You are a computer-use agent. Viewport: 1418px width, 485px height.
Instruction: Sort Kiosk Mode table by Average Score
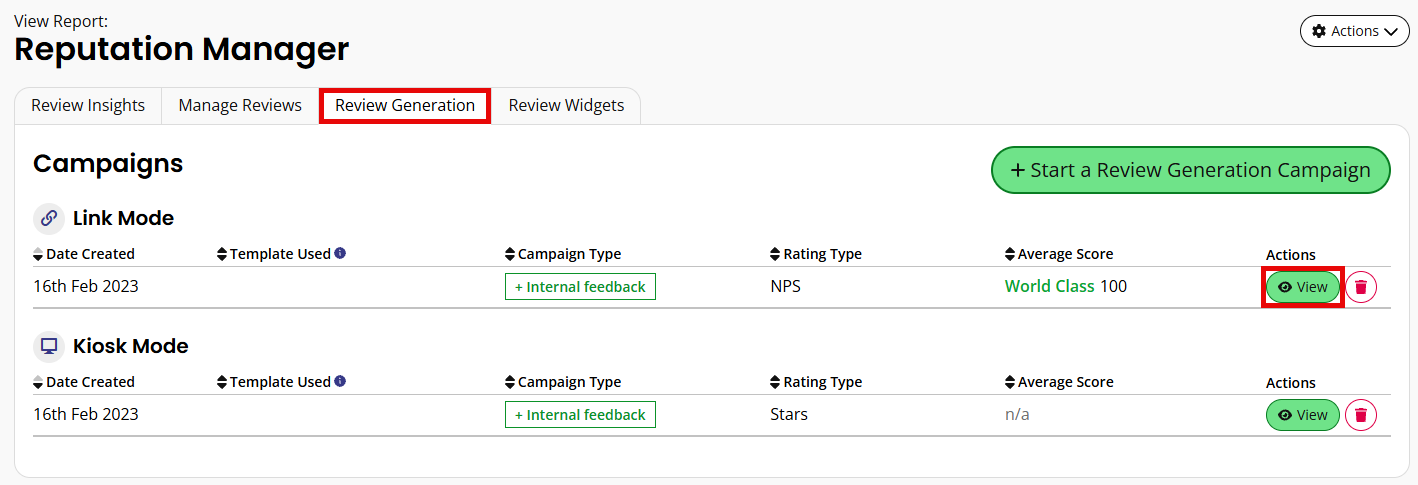pyautogui.click(x=1059, y=382)
